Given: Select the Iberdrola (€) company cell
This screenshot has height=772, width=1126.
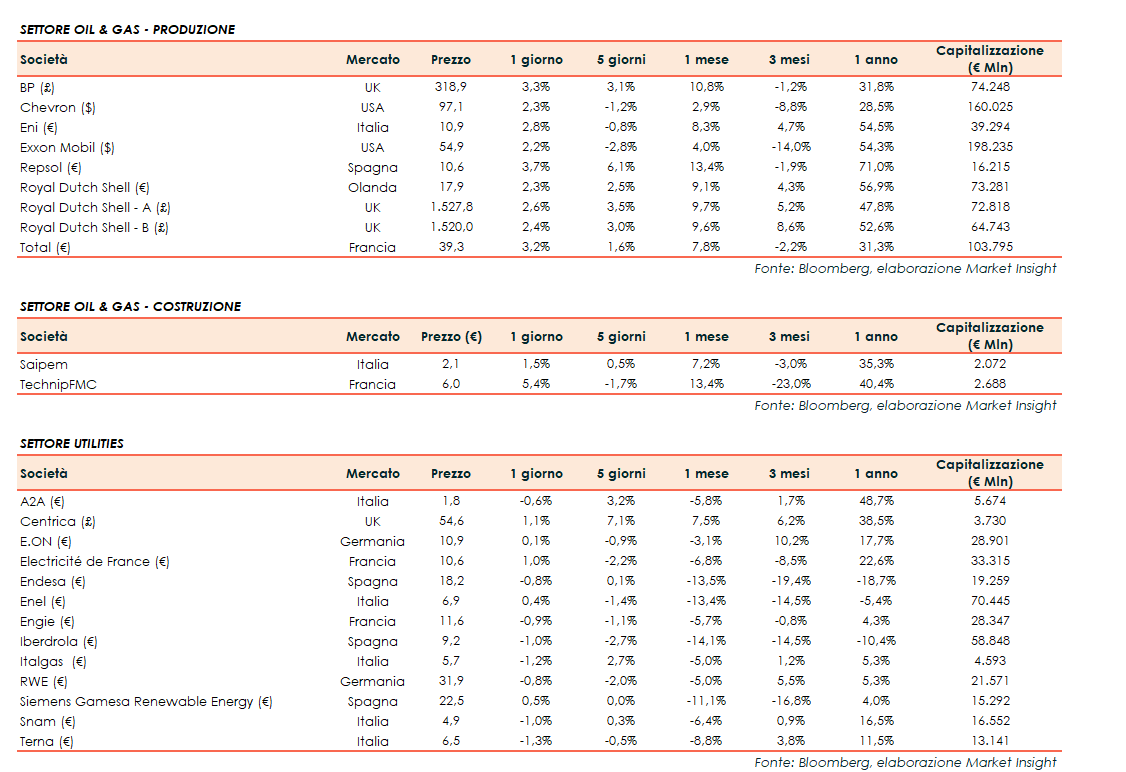Looking at the screenshot, I should [x=59, y=641].
